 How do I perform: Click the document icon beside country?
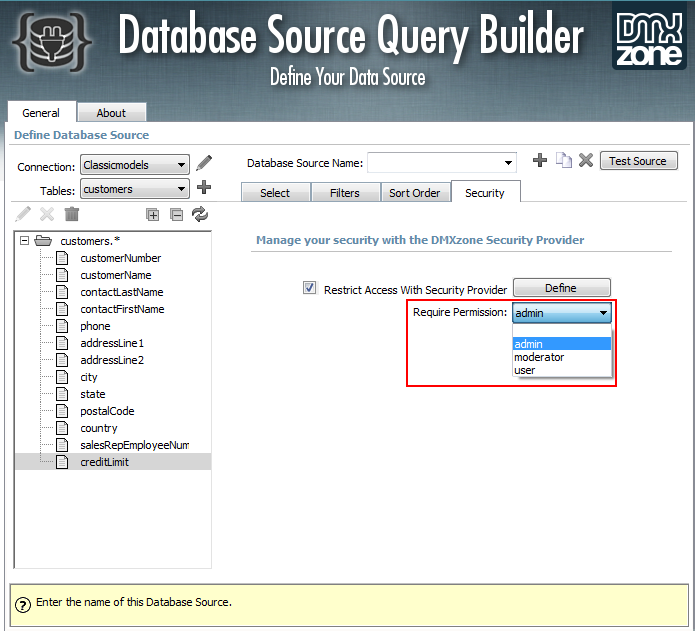pyautogui.click(x=62, y=428)
